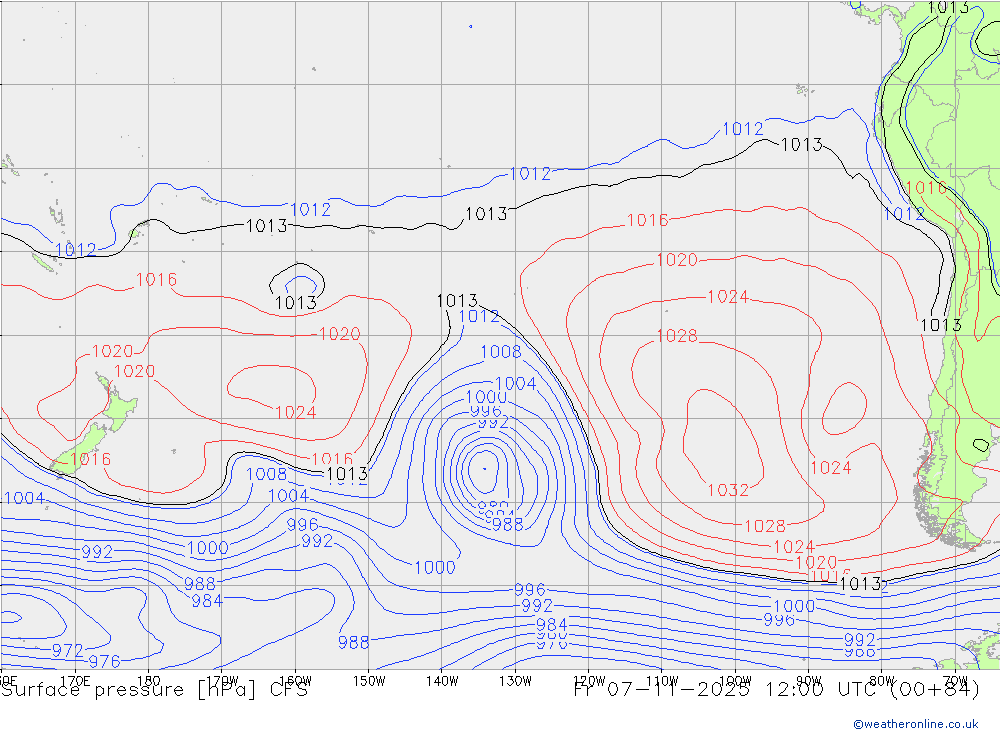The height and width of the screenshot is (733, 1000).
Task: Click the 80W longitude label
Action: click(x=882, y=681)
